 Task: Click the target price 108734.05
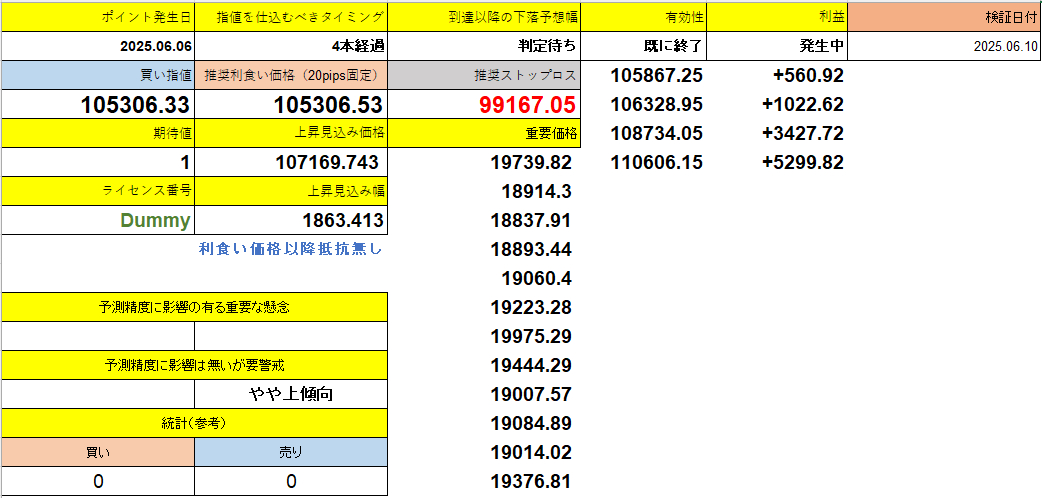click(657, 133)
